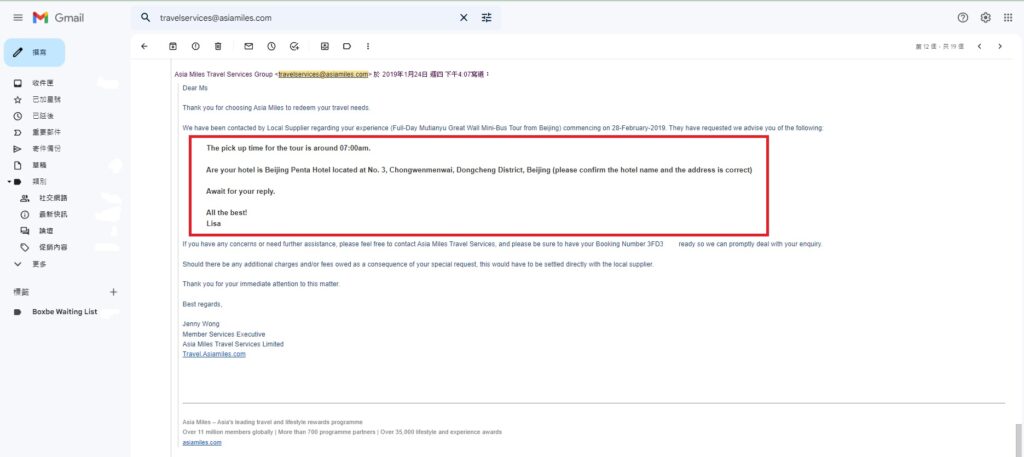Collapse the Categories (類別) section
The width and height of the screenshot is (1024, 457).
(9, 181)
